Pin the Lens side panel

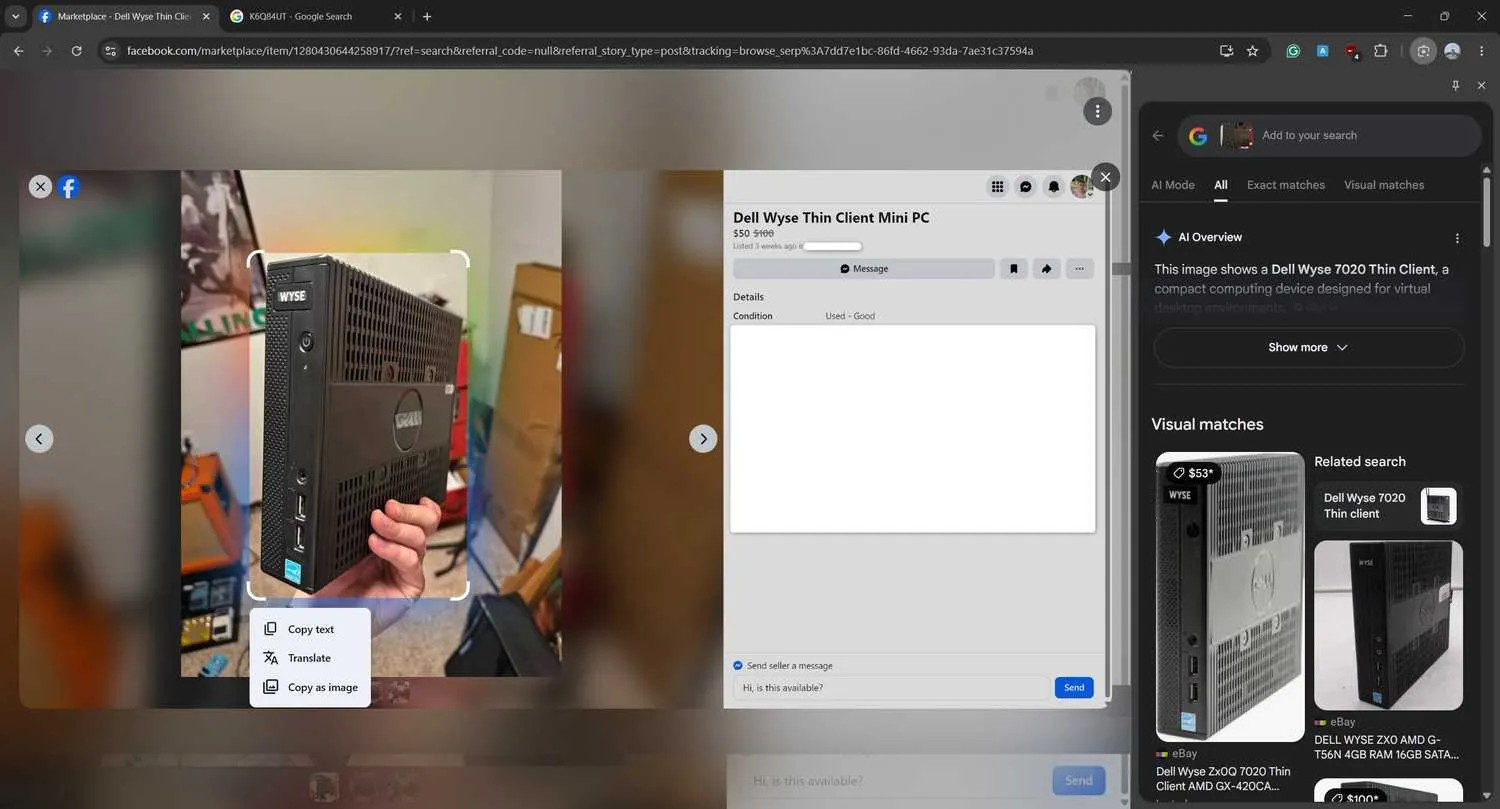point(1456,86)
